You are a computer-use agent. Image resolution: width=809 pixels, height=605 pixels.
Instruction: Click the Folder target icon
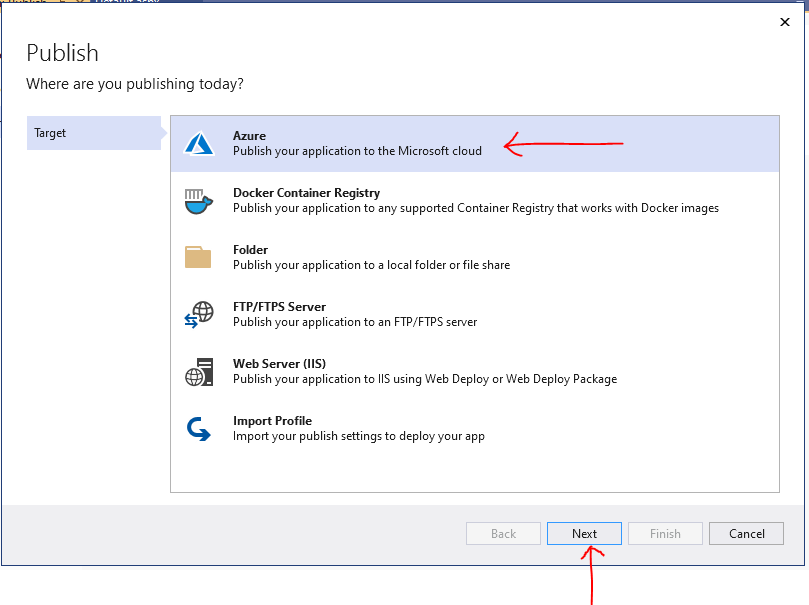tap(198, 257)
